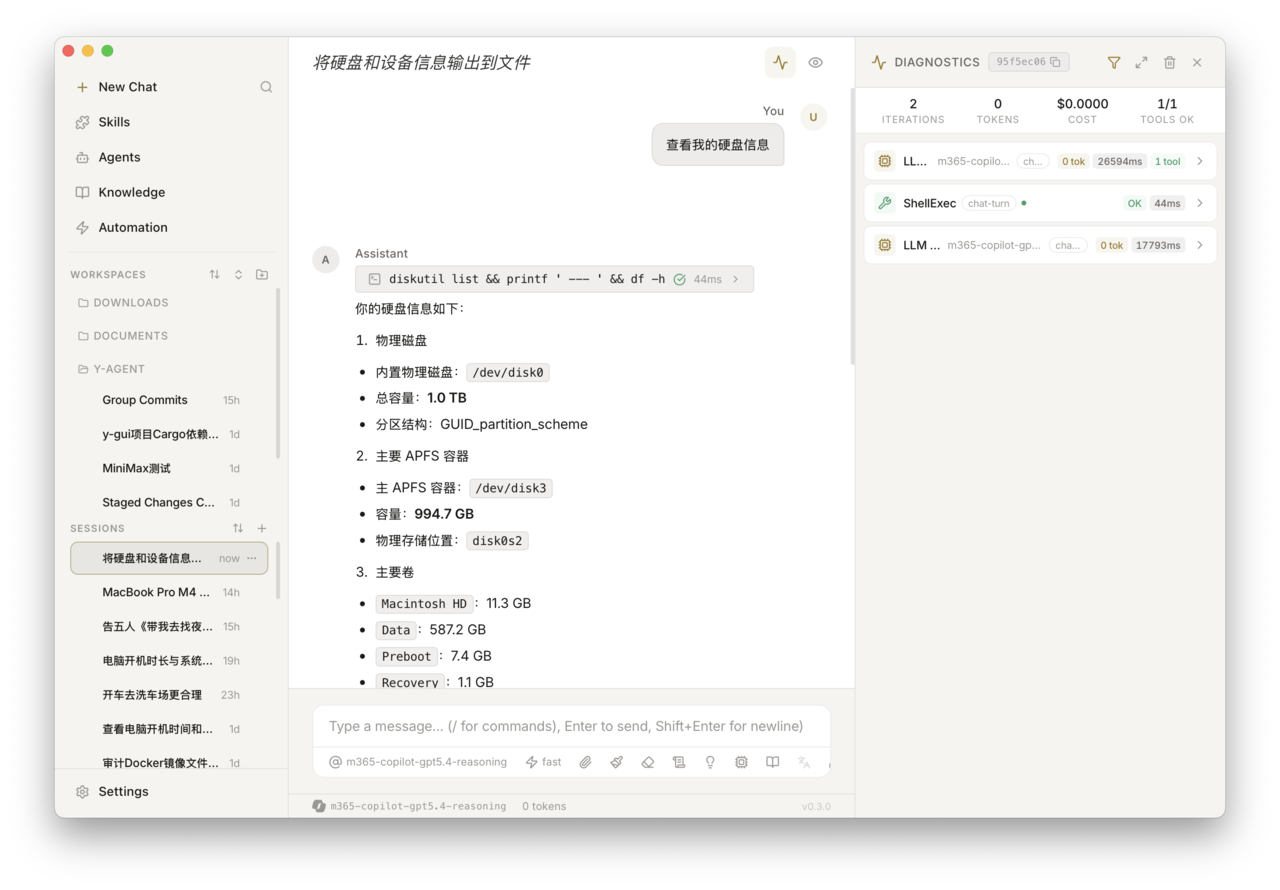
Task: Open the 审计Docker镜像文件 session
Action: point(170,762)
